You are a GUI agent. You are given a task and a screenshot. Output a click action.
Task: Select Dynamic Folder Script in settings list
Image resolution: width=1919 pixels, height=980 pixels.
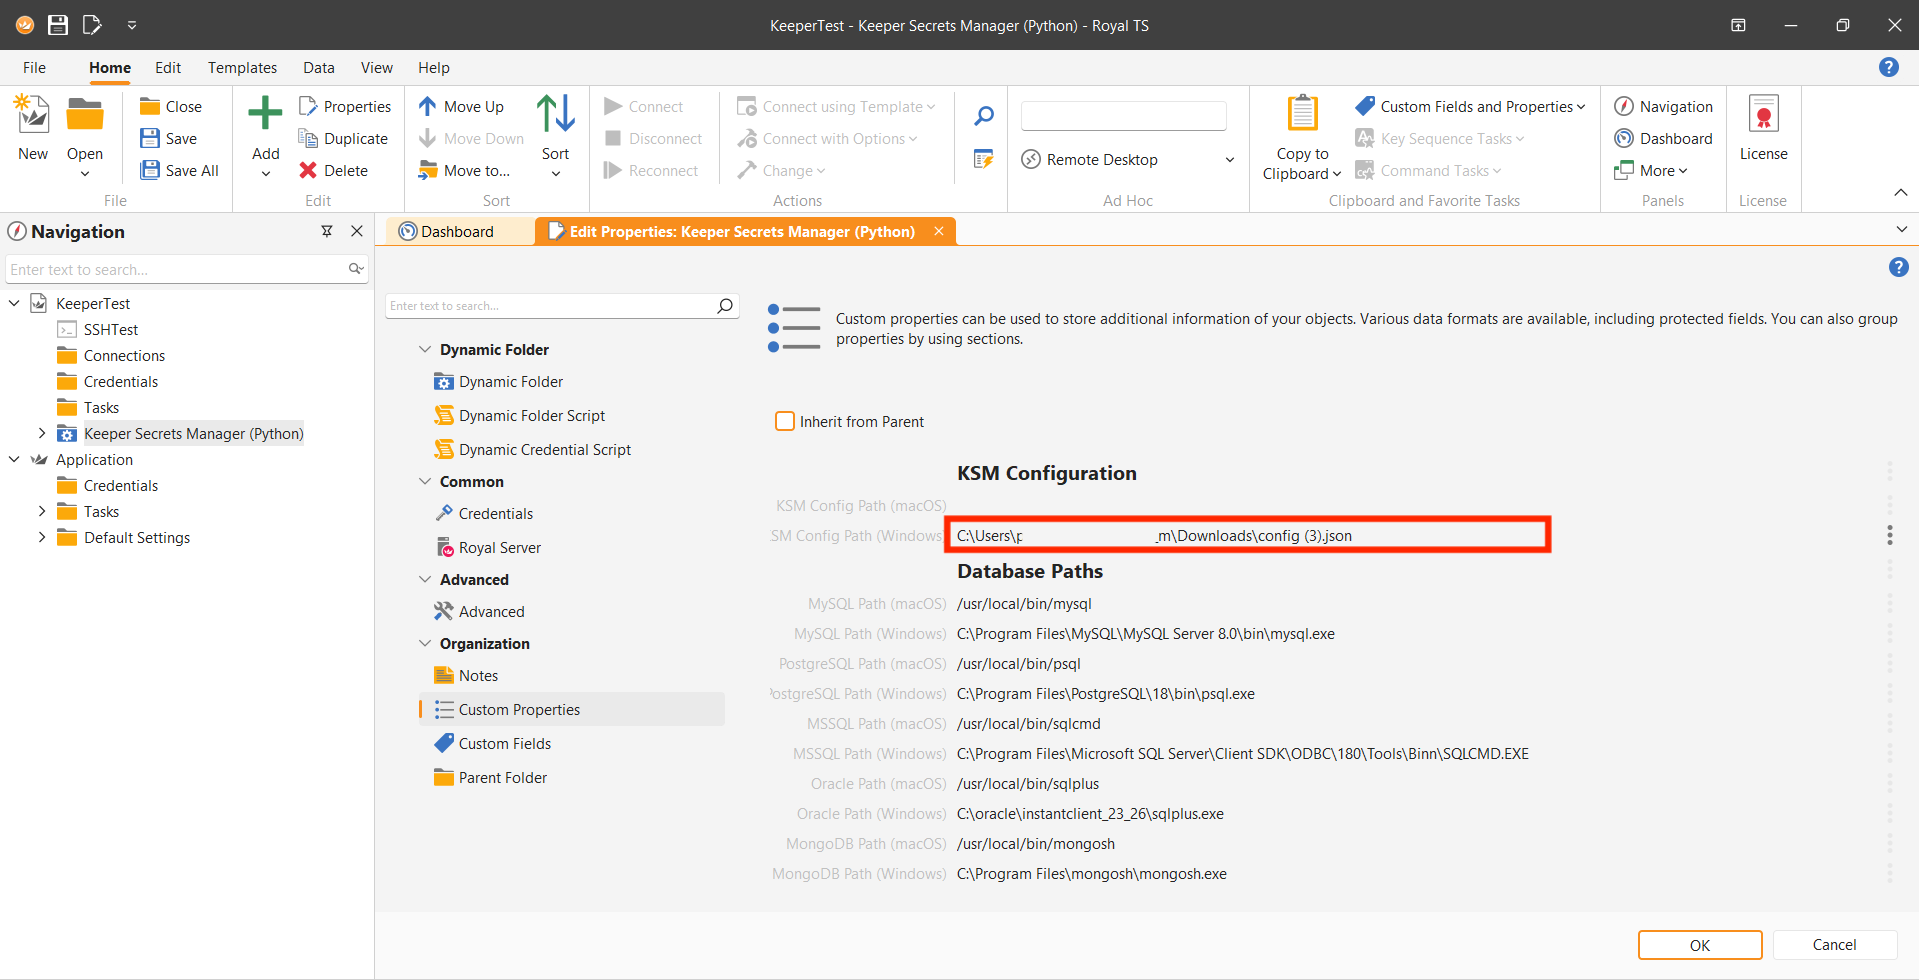pyautogui.click(x=531, y=416)
